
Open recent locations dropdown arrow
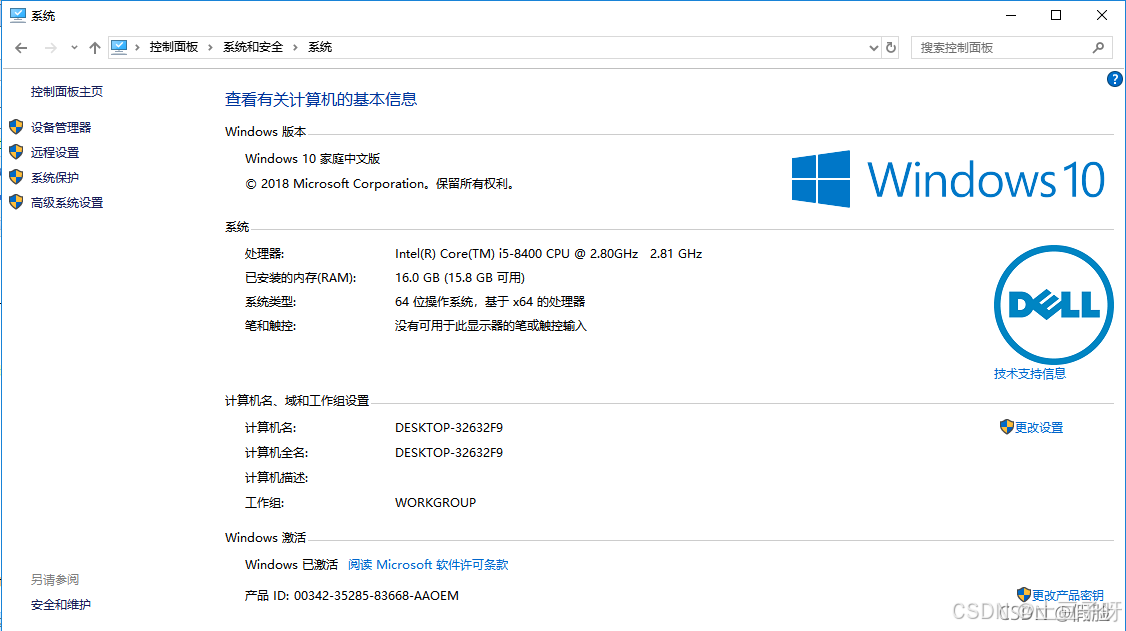(x=74, y=48)
